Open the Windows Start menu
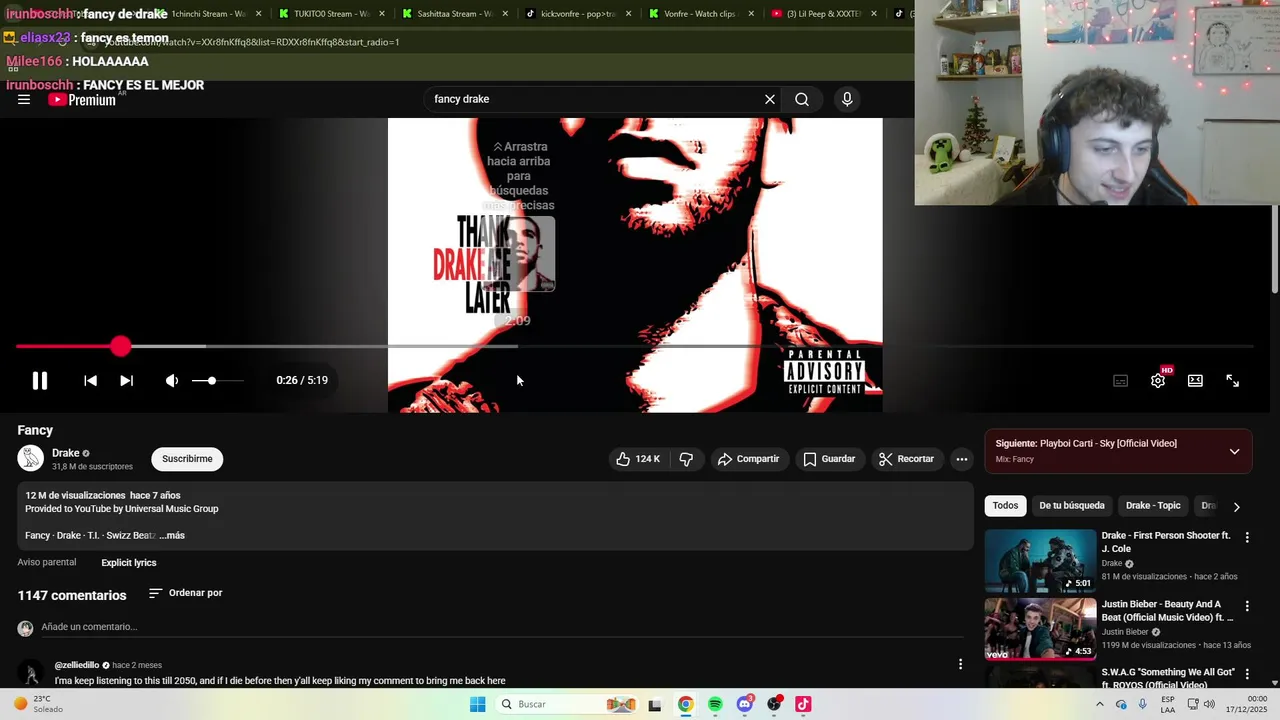Image resolution: width=1280 pixels, height=720 pixels. click(x=478, y=704)
